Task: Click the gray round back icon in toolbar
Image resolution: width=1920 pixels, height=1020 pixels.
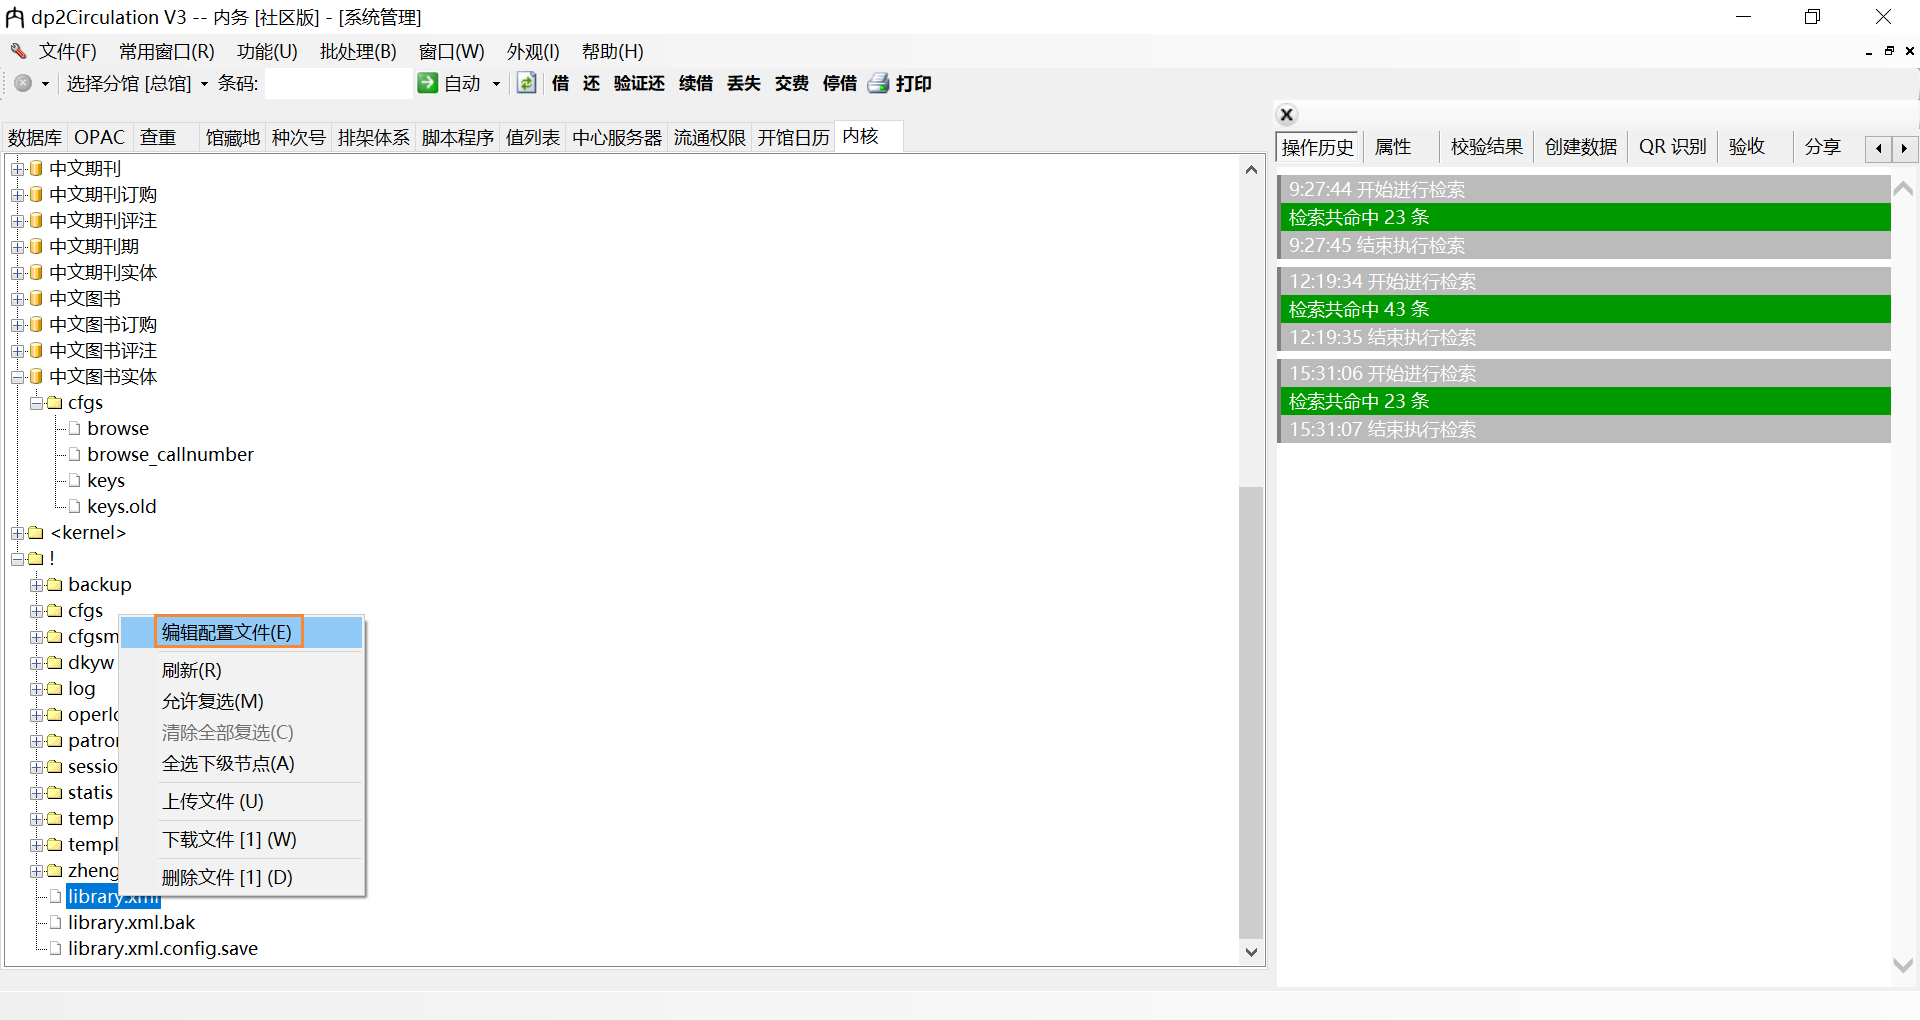Action: point(23,83)
